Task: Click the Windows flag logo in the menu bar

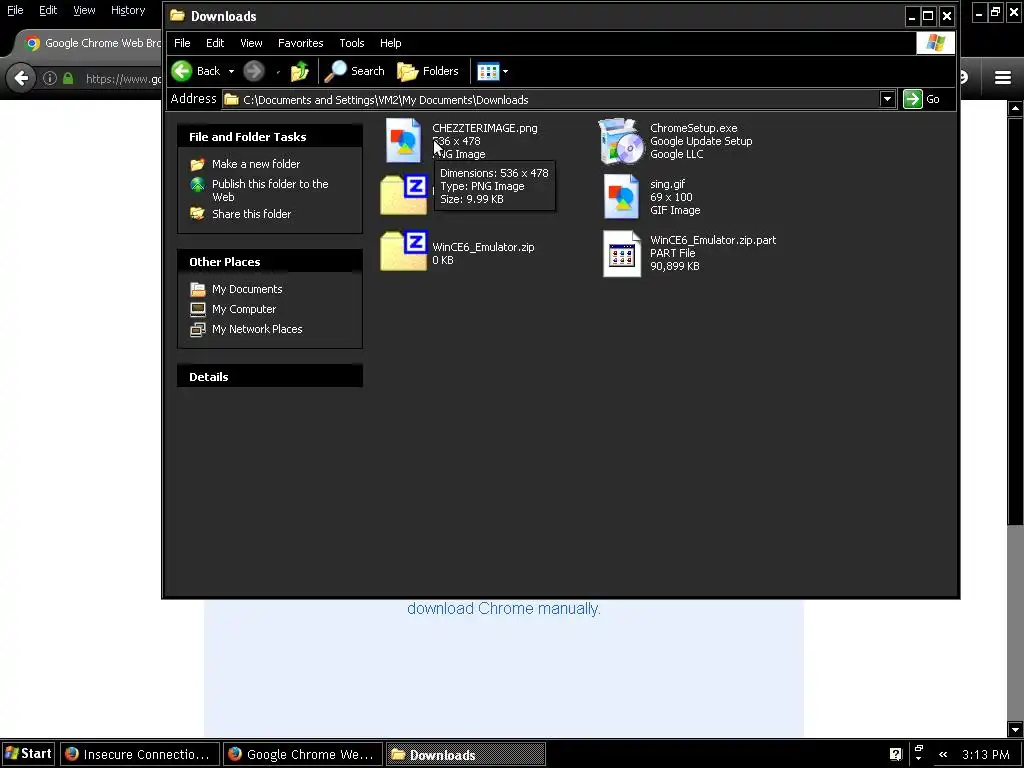Action: tap(935, 43)
